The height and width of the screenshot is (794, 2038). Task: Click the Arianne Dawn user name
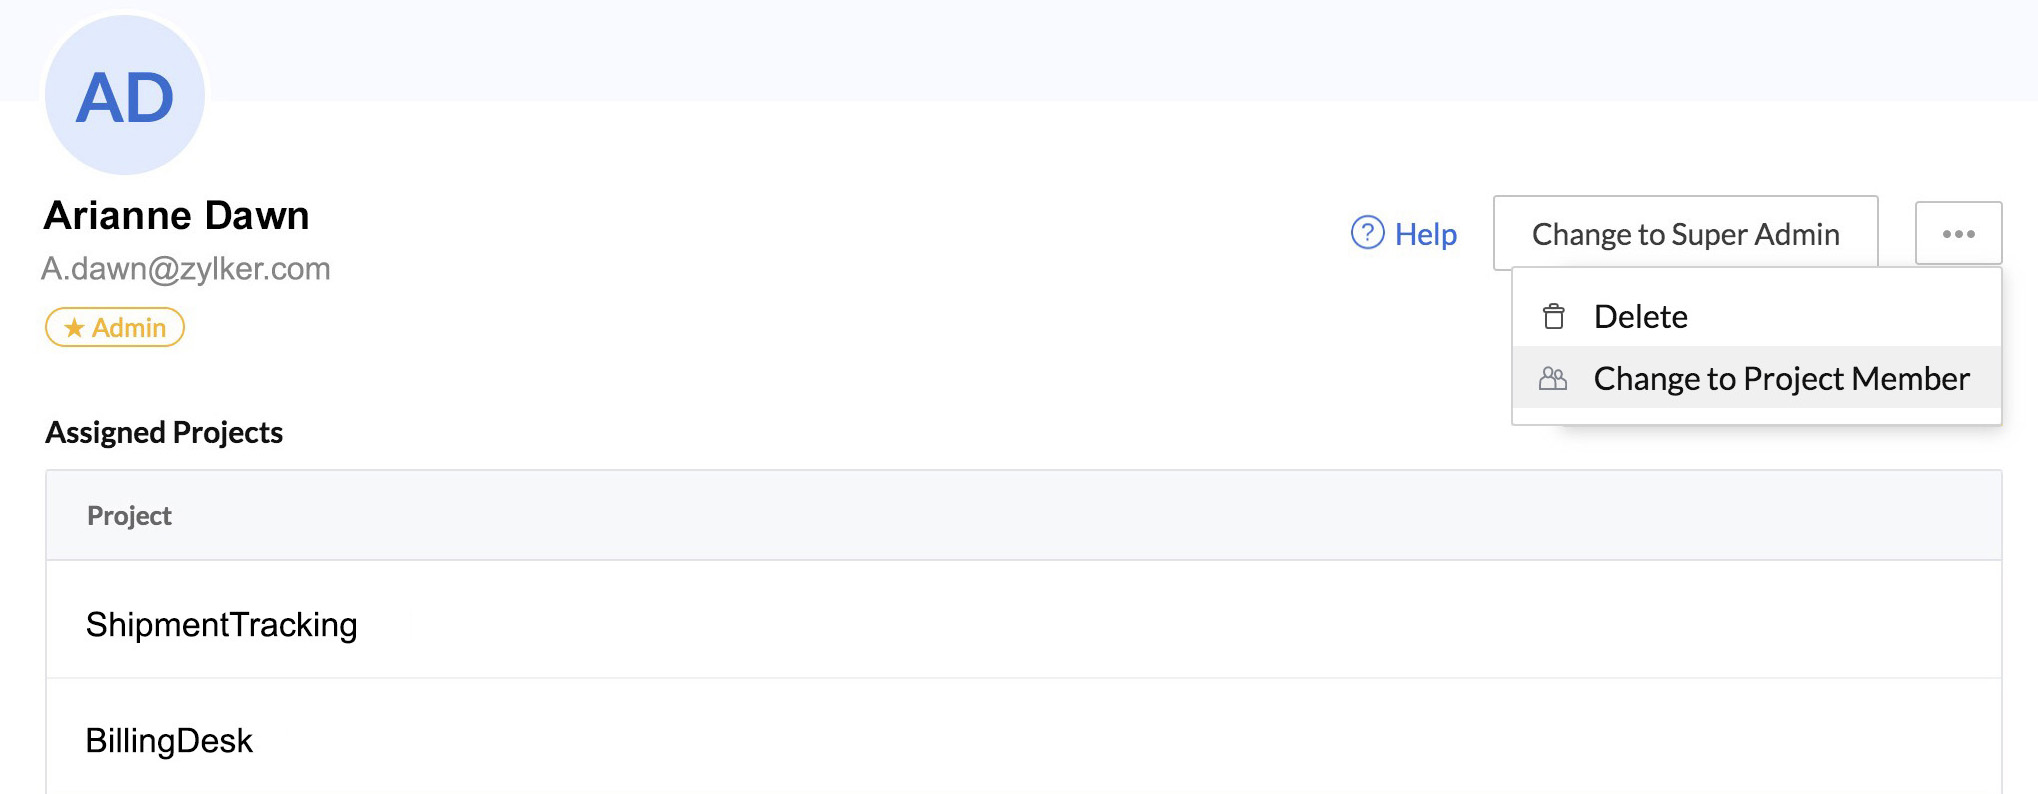coord(177,216)
